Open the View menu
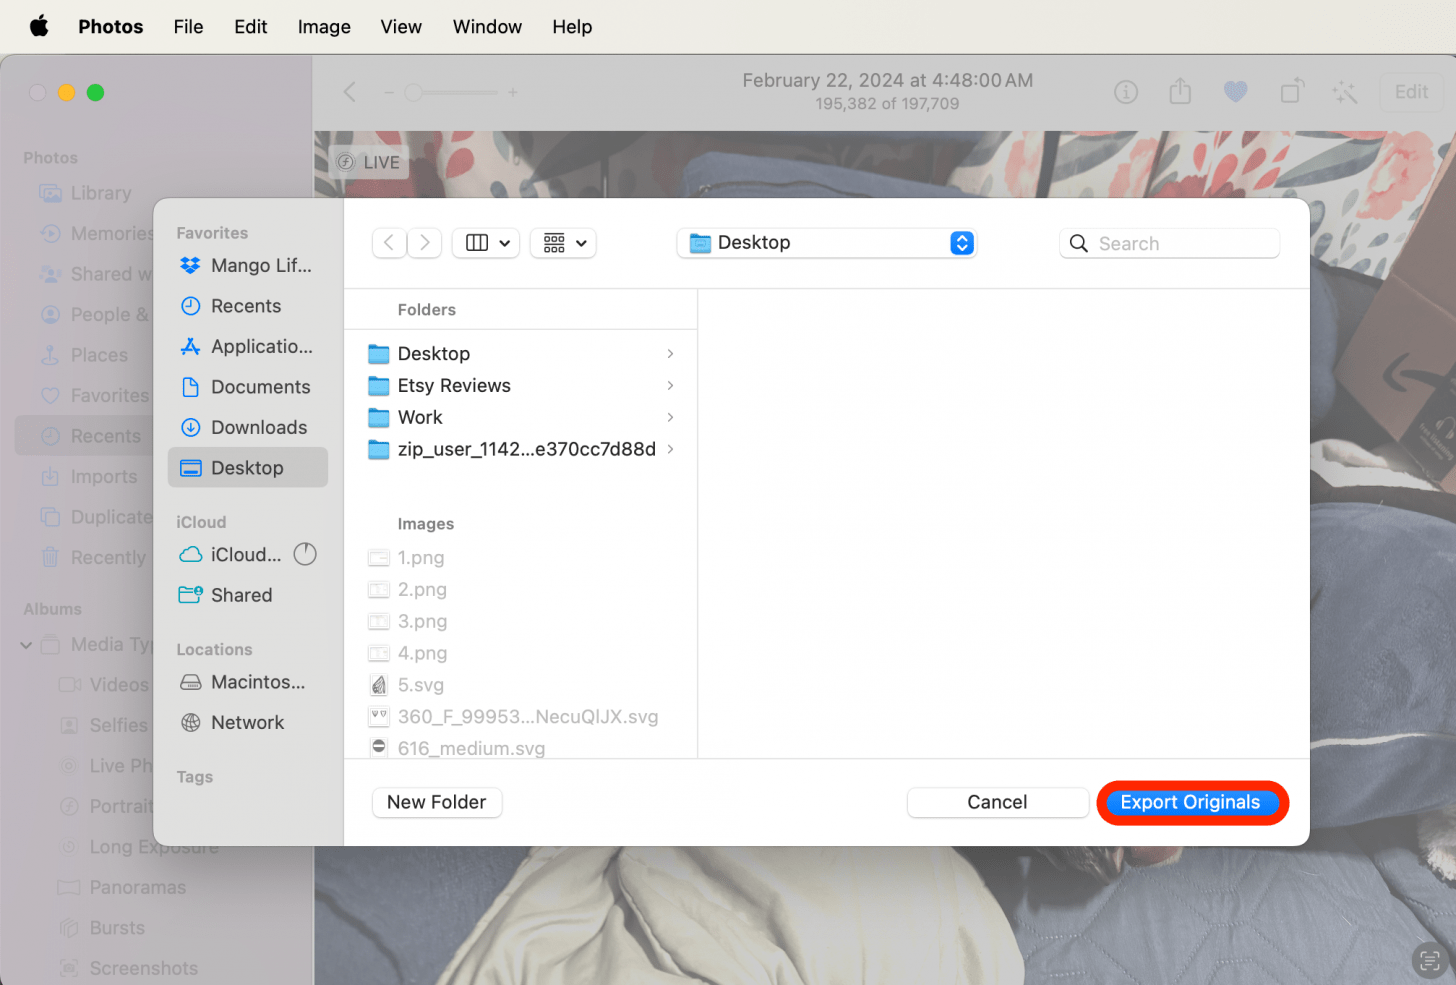1456x985 pixels. click(x=401, y=27)
